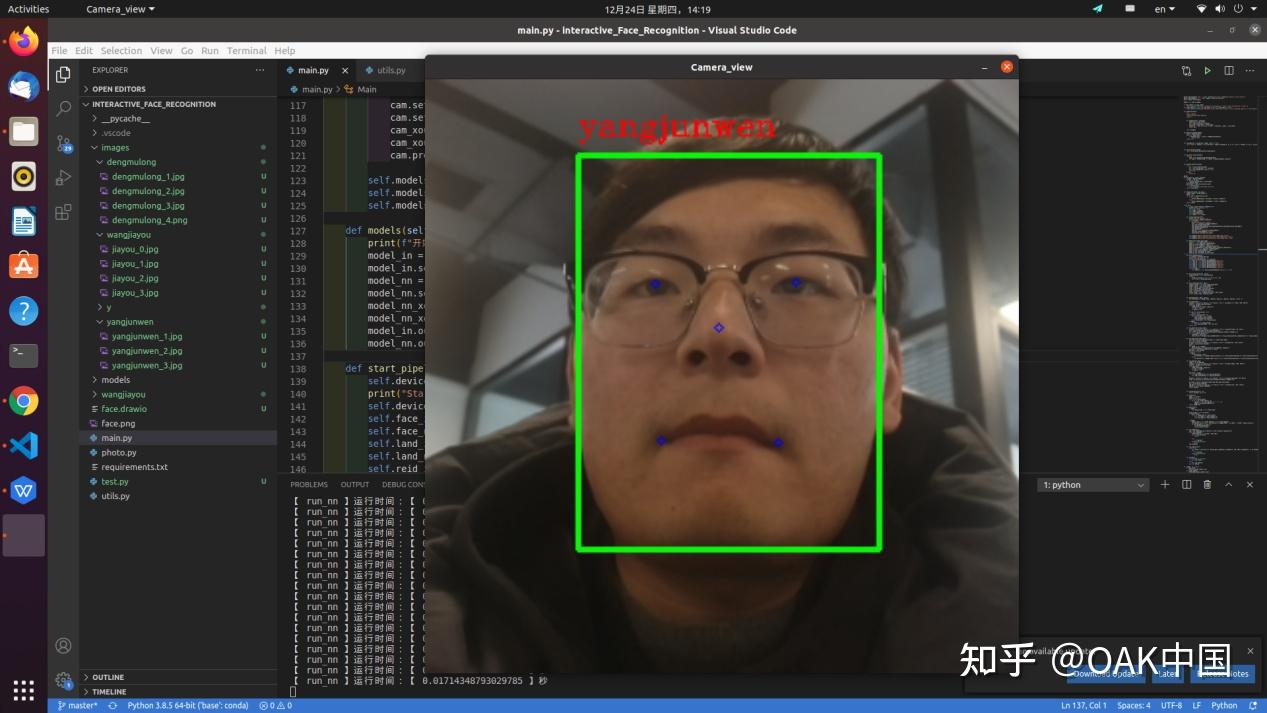Open Thunderbird mail from the dock

point(23,87)
